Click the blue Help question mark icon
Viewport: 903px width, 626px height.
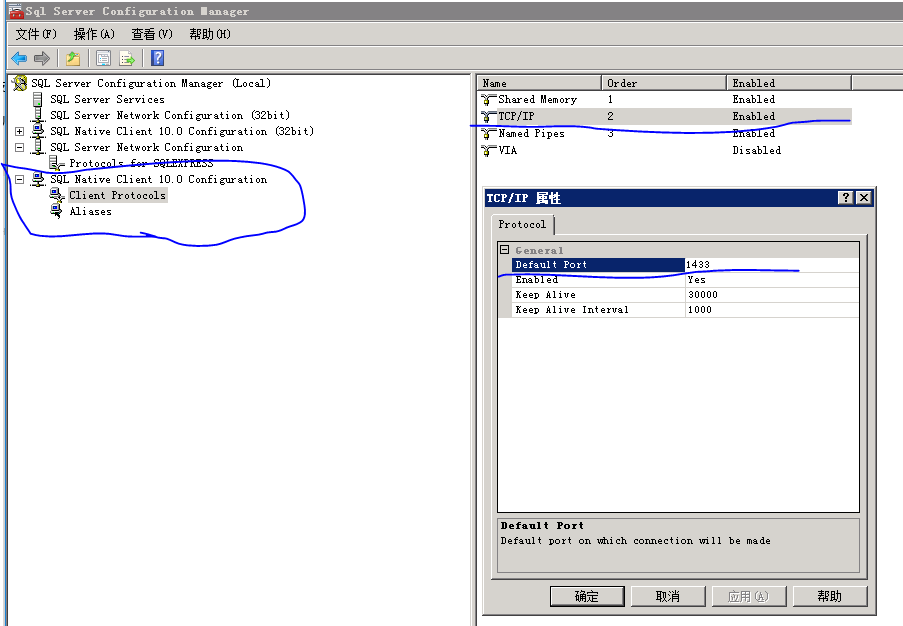tap(157, 58)
